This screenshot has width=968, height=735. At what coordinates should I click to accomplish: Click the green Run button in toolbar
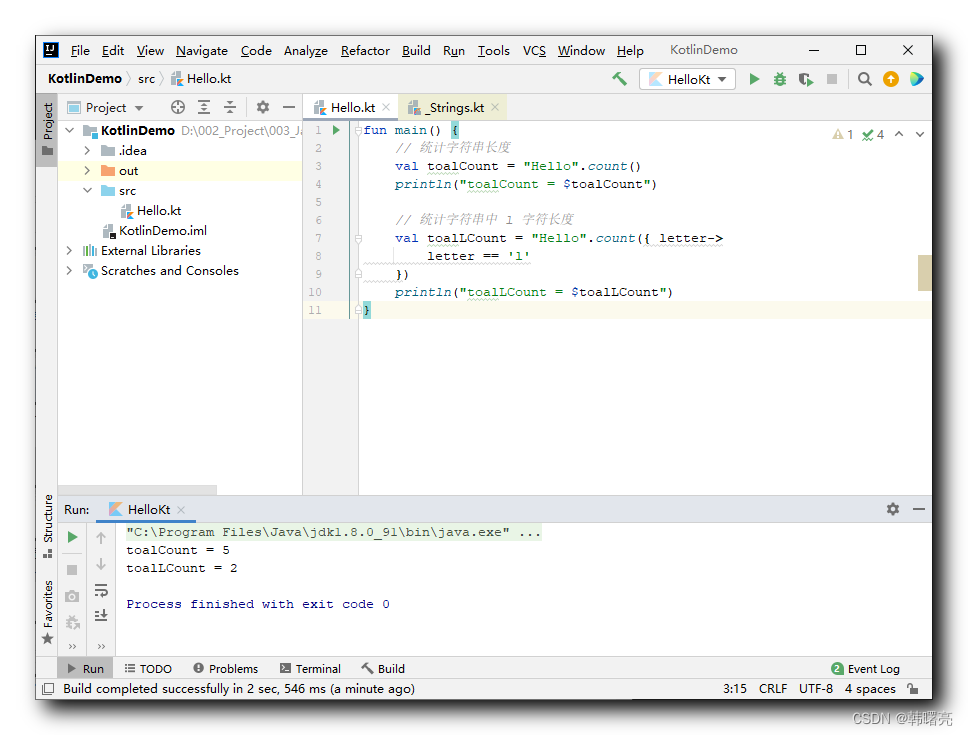coord(754,79)
